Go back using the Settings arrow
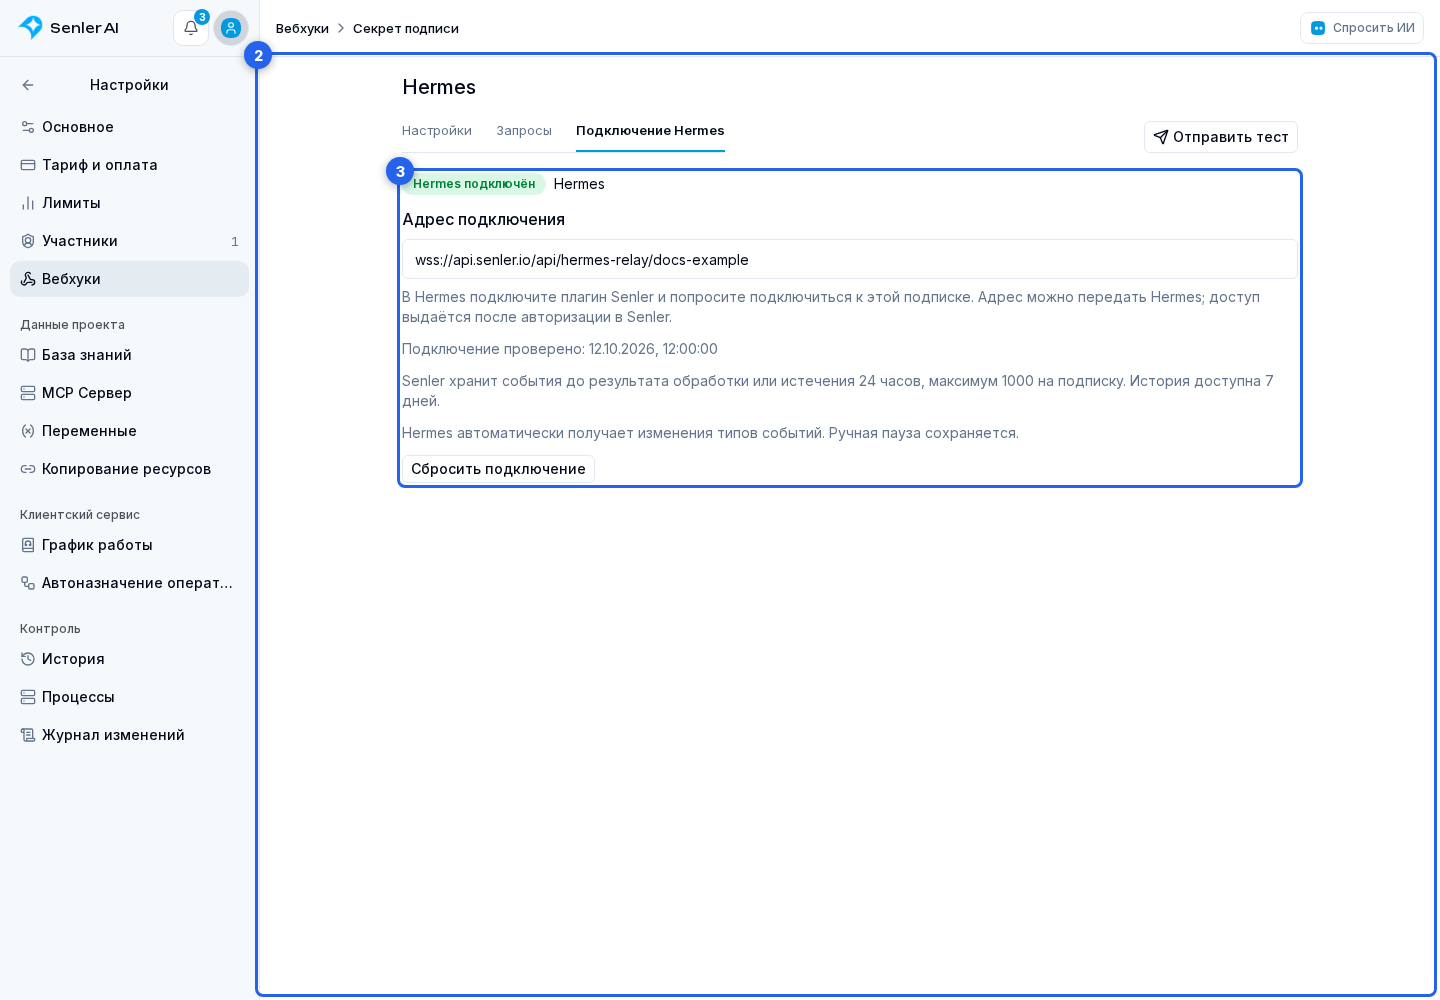Image resolution: width=1440 pixels, height=1000 pixels. click(x=28, y=85)
